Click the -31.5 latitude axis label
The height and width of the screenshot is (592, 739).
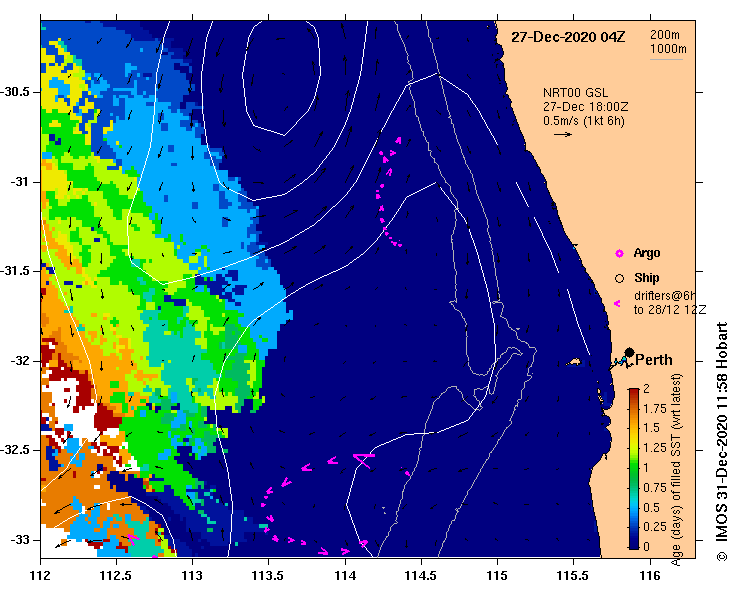16,271
